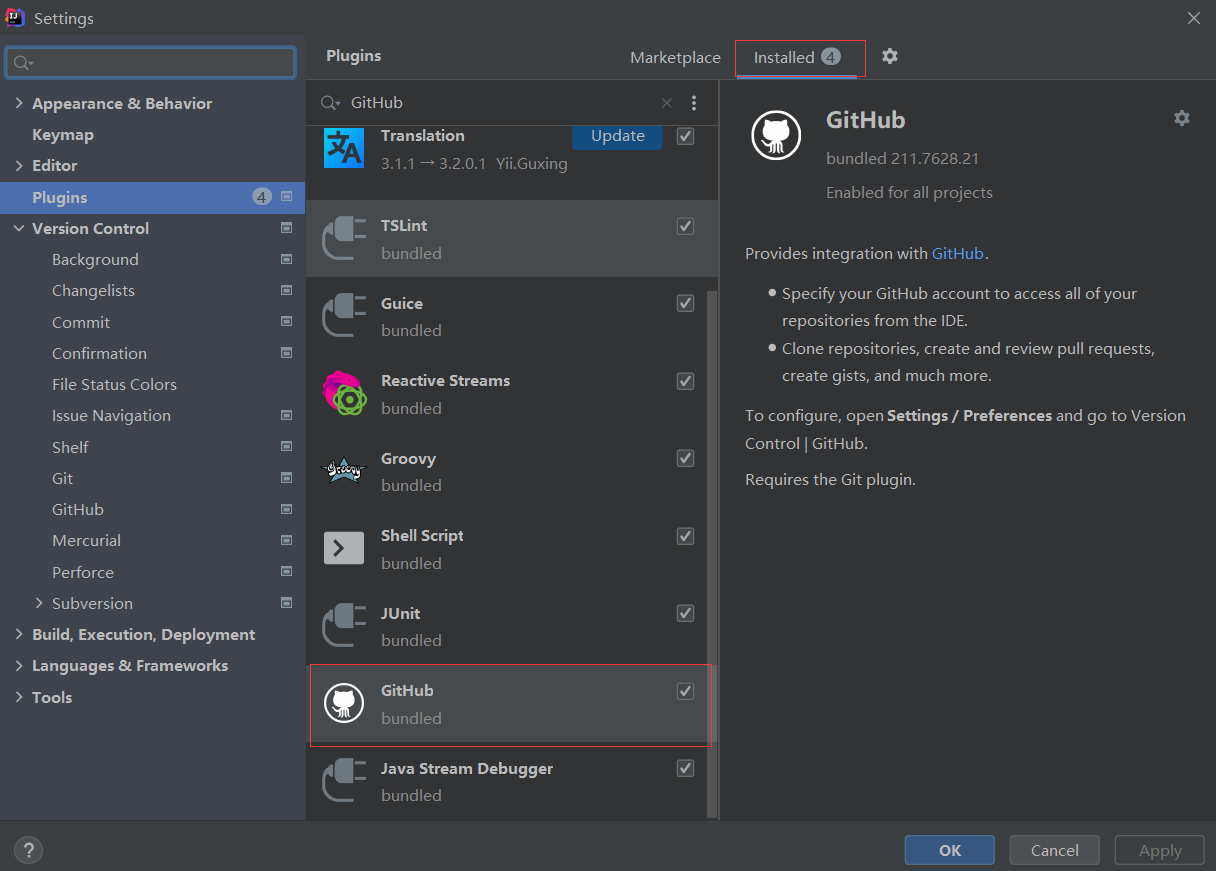Click the Shell Script terminal icon
This screenshot has height=871, width=1216.
(x=344, y=548)
